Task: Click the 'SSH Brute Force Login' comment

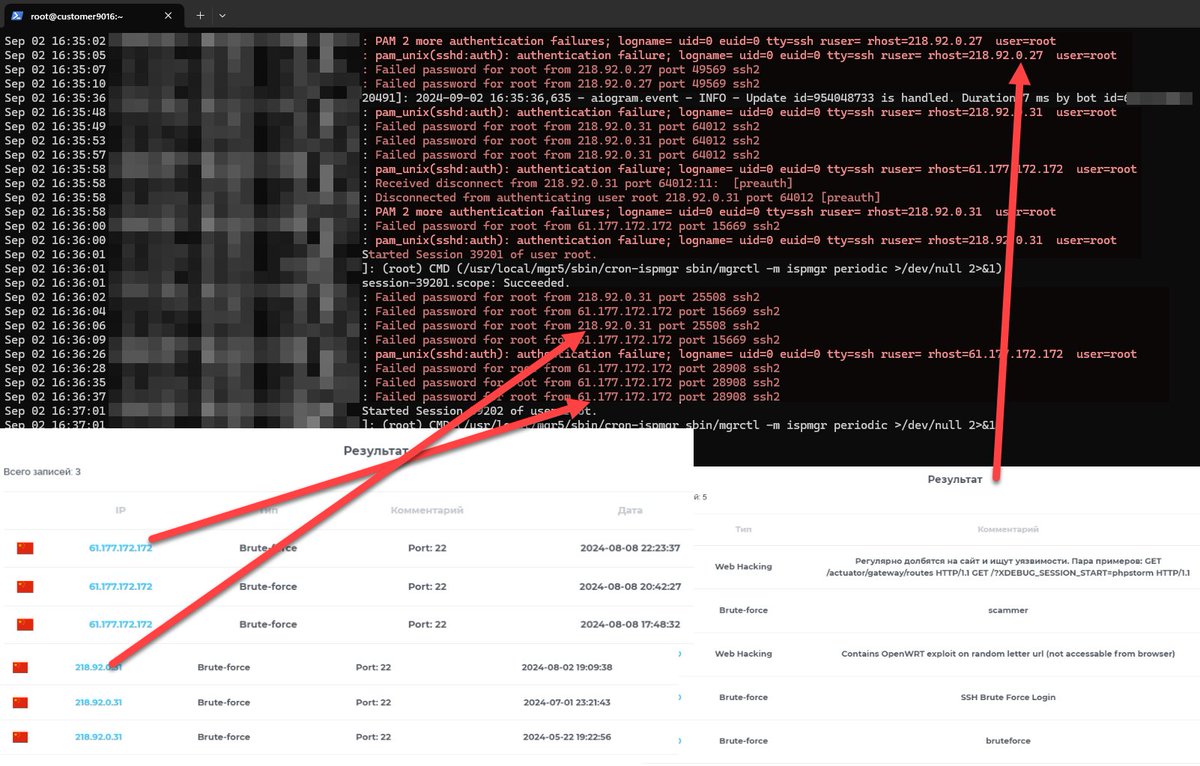Action: pos(1008,697)
